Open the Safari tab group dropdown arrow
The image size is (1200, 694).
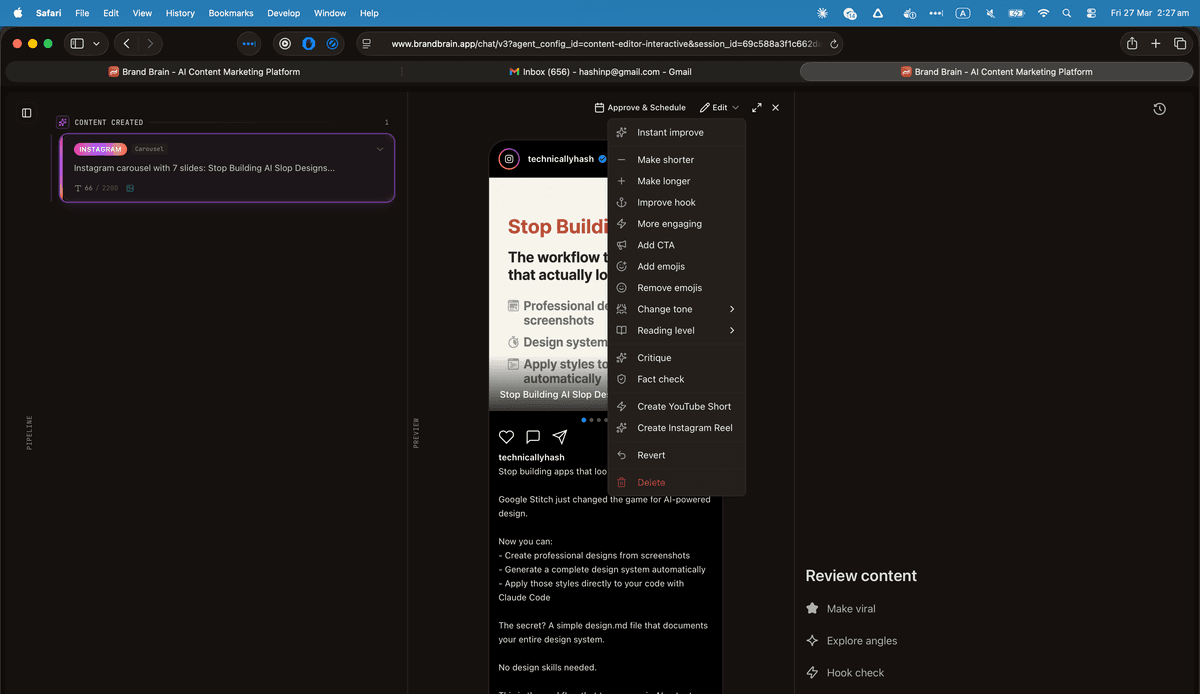[96, 44]
